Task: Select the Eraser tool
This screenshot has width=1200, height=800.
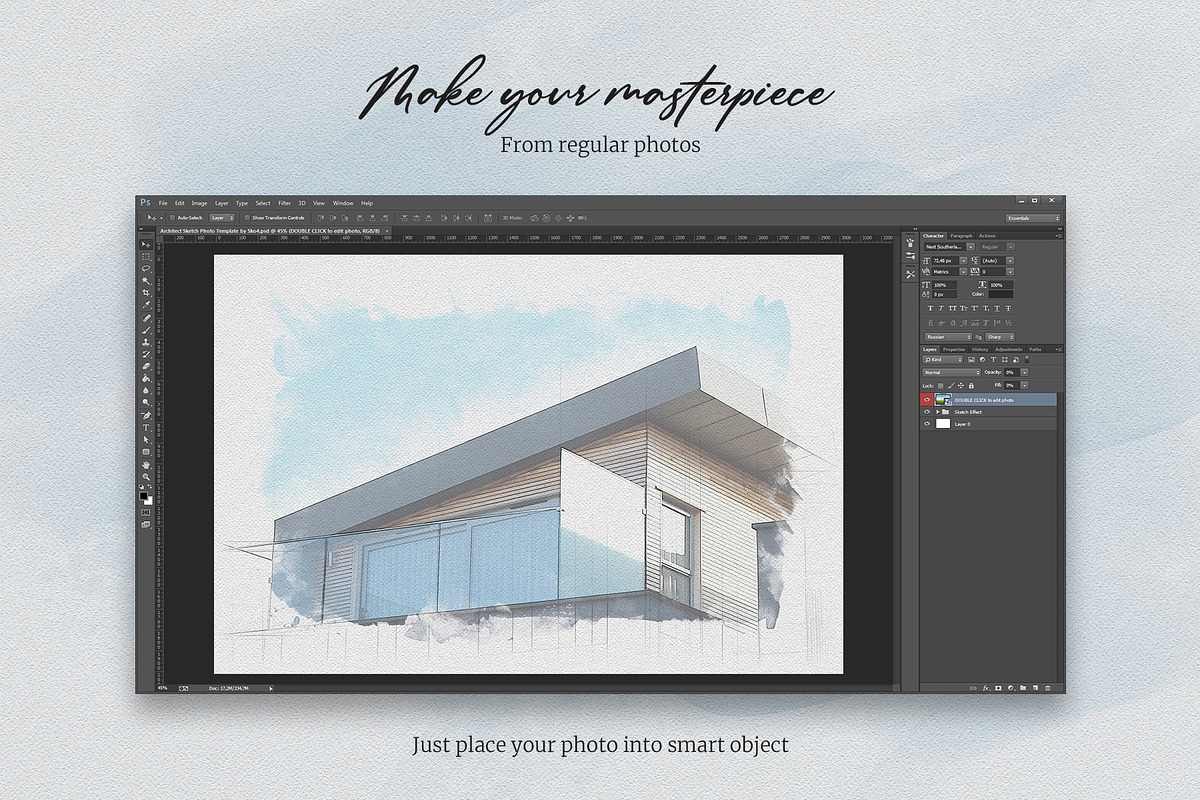Action: coord(146,364)
